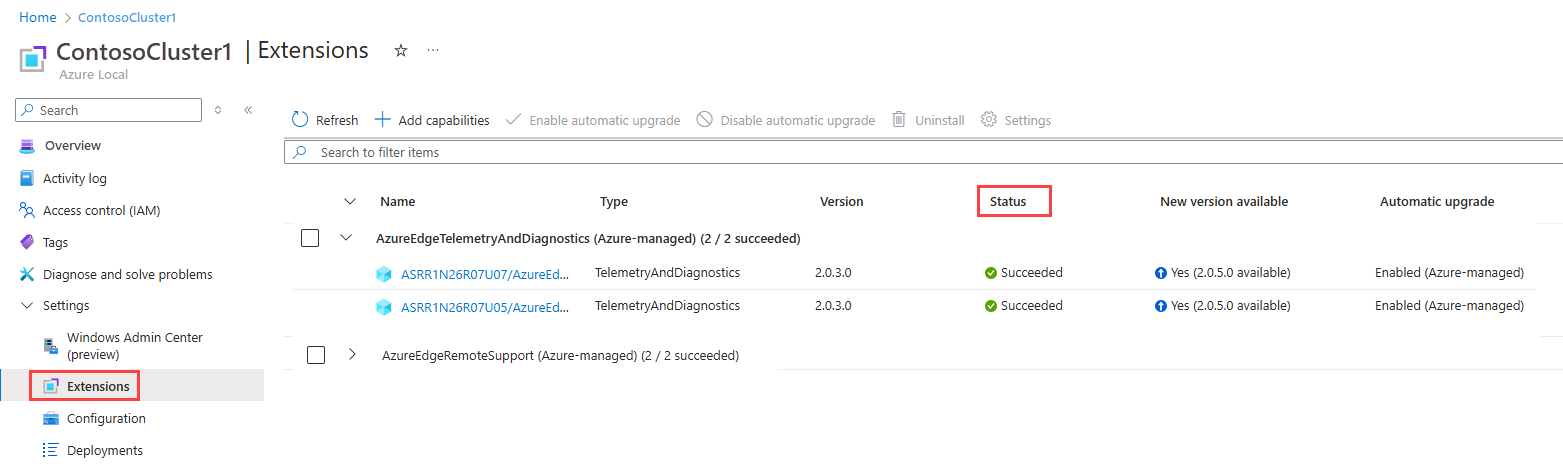This screenshot has width=1563, height=471.
Task: Click the collapse-all chevron in the table header
Action: pyautogui.click(x=350, y=202)
